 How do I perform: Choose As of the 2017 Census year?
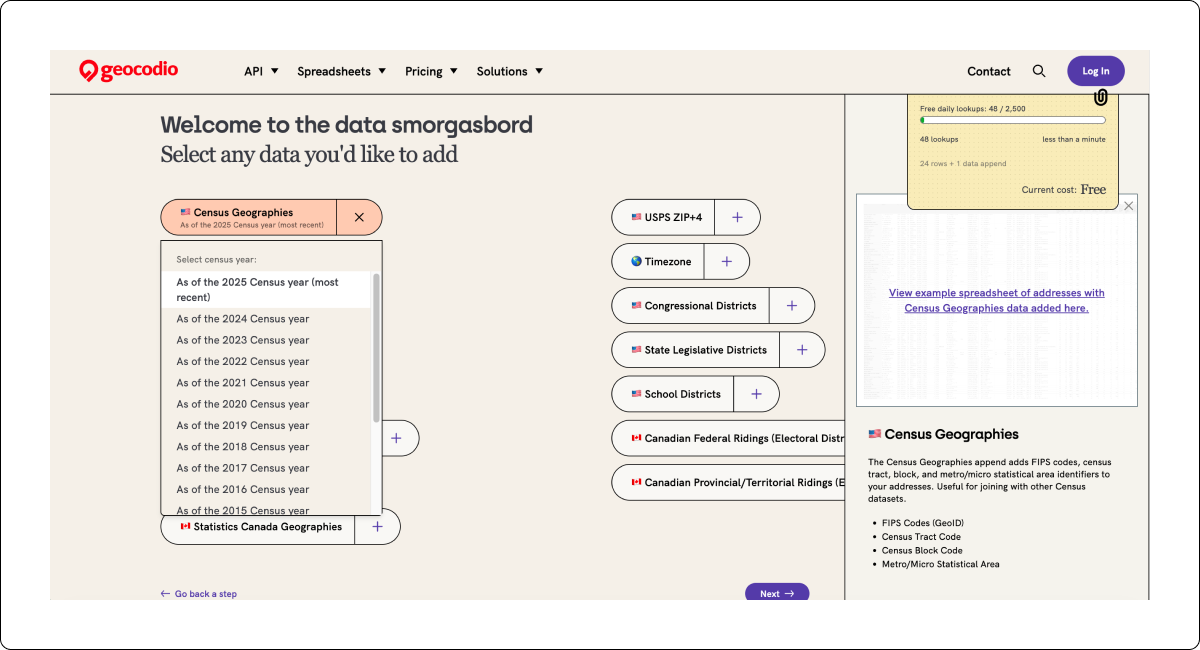point(266,468)
